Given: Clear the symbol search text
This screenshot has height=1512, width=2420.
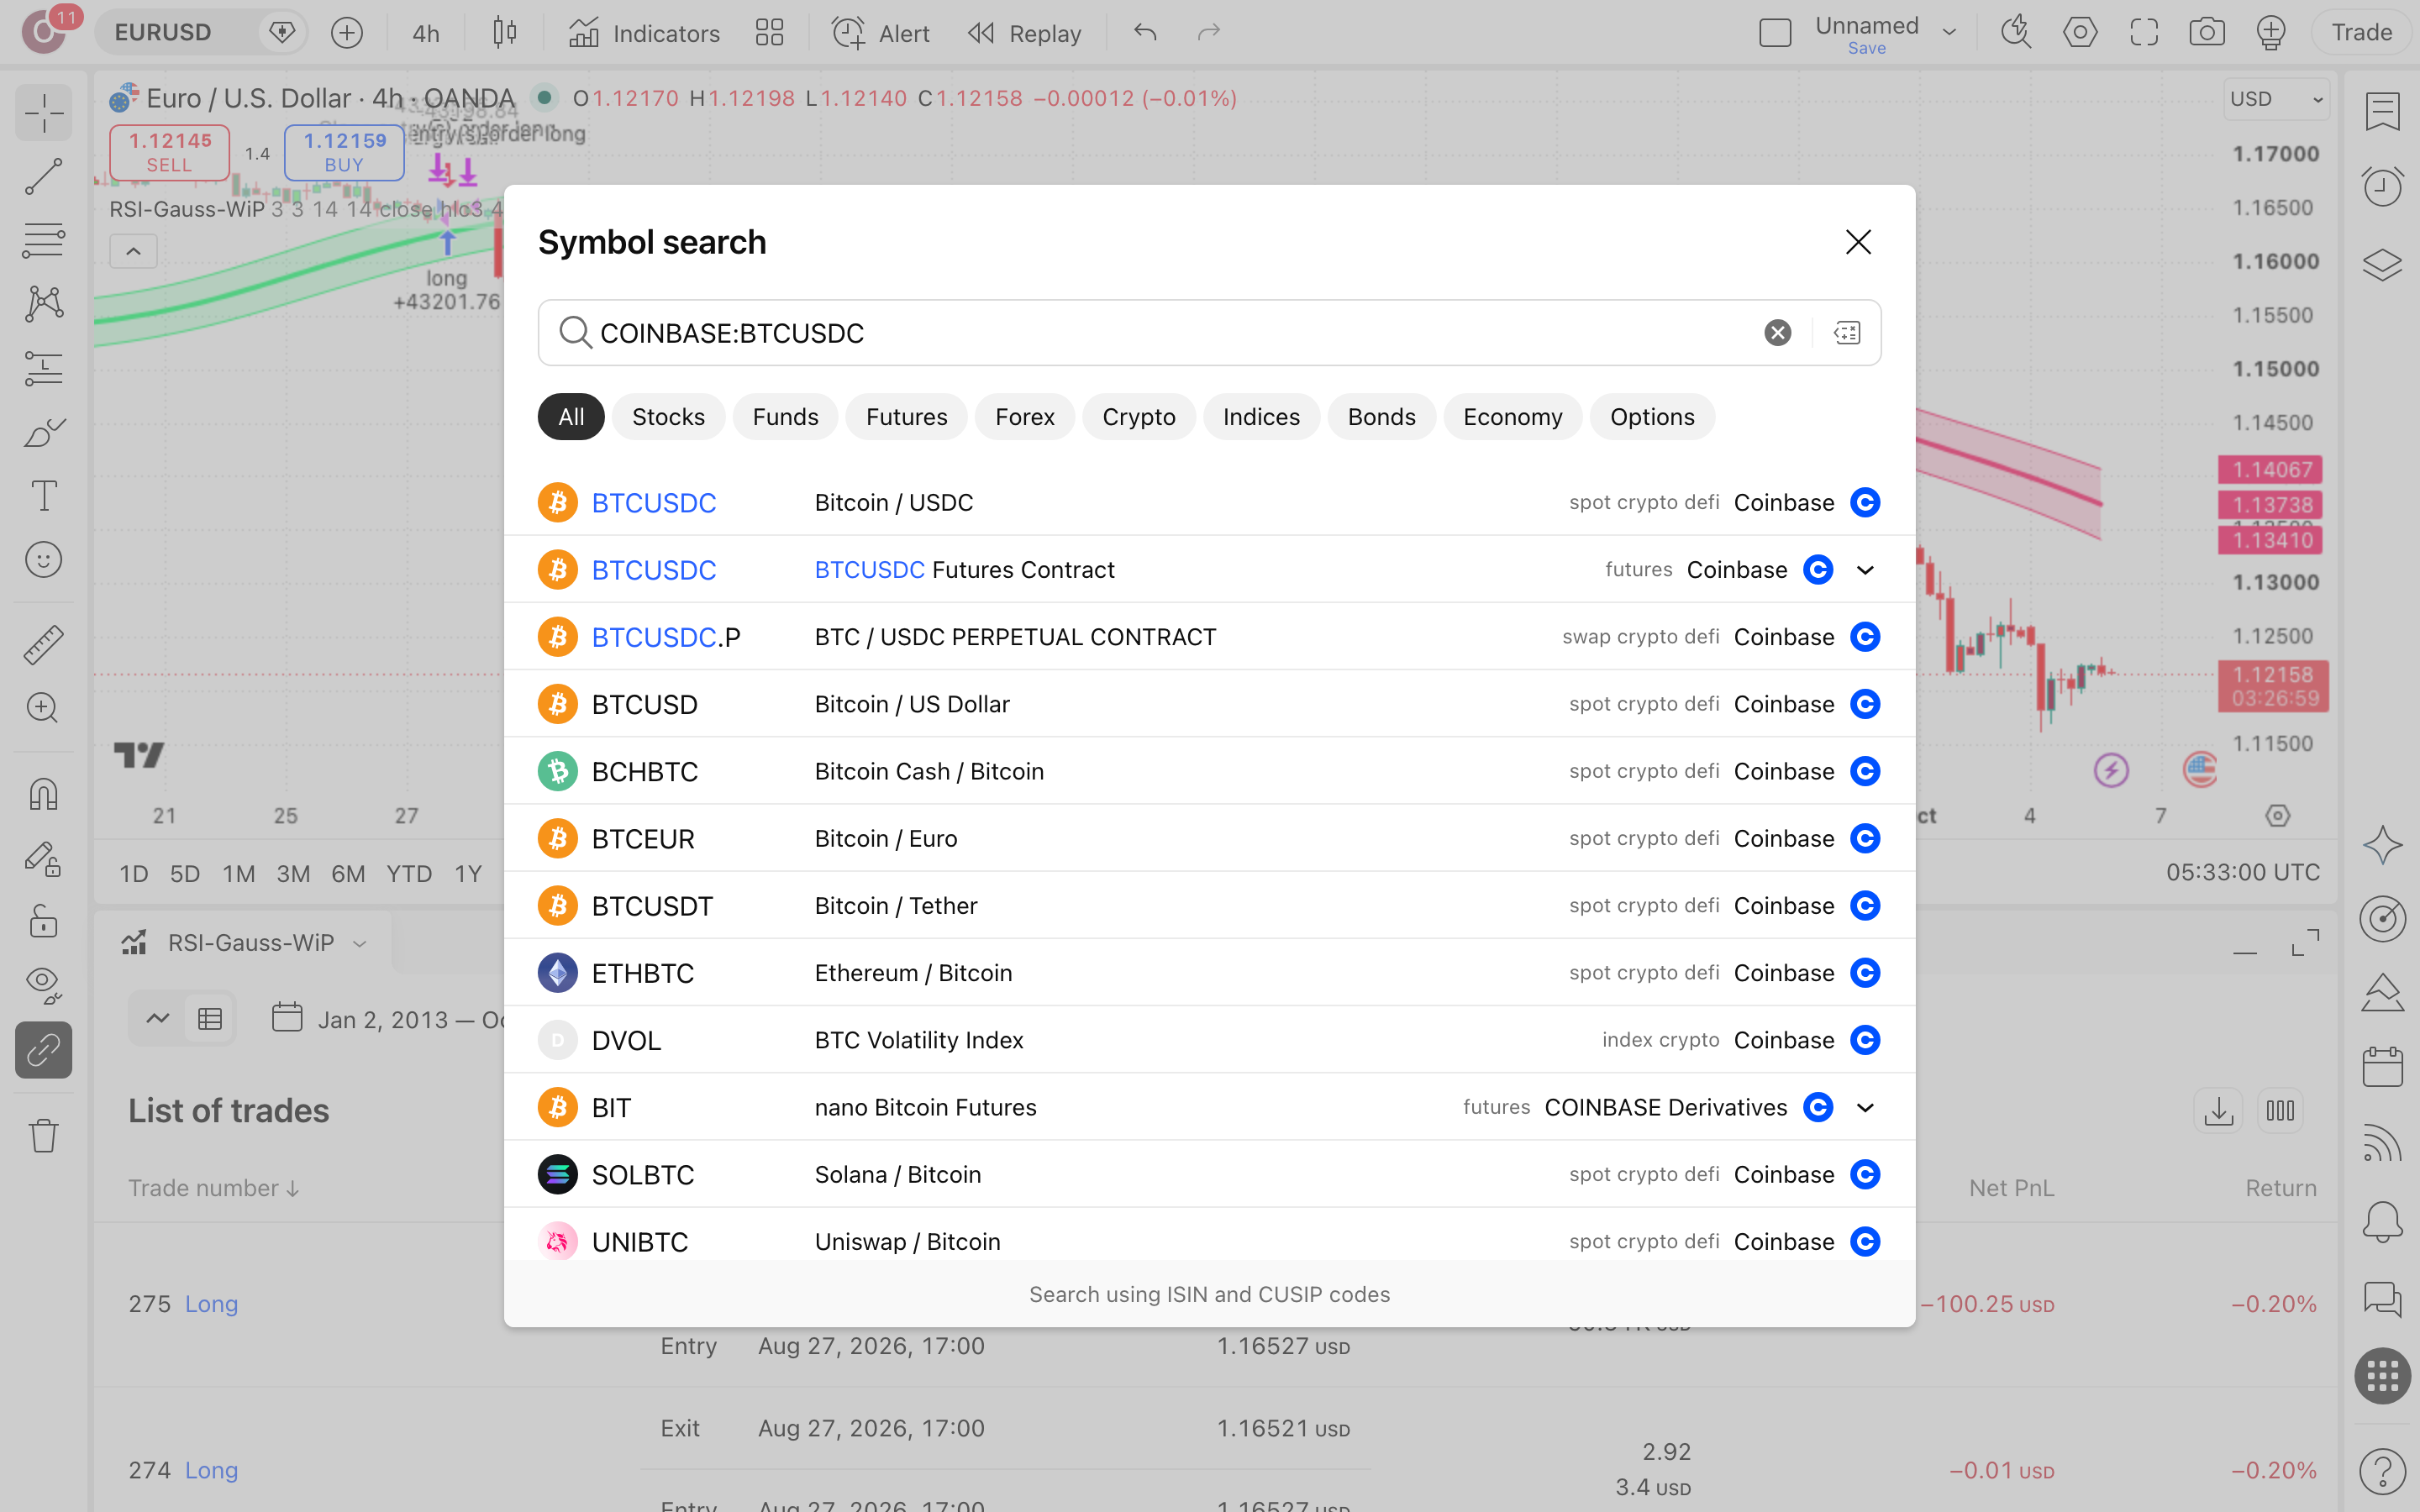Looking at the screenshot, I should click(1777, 333).
